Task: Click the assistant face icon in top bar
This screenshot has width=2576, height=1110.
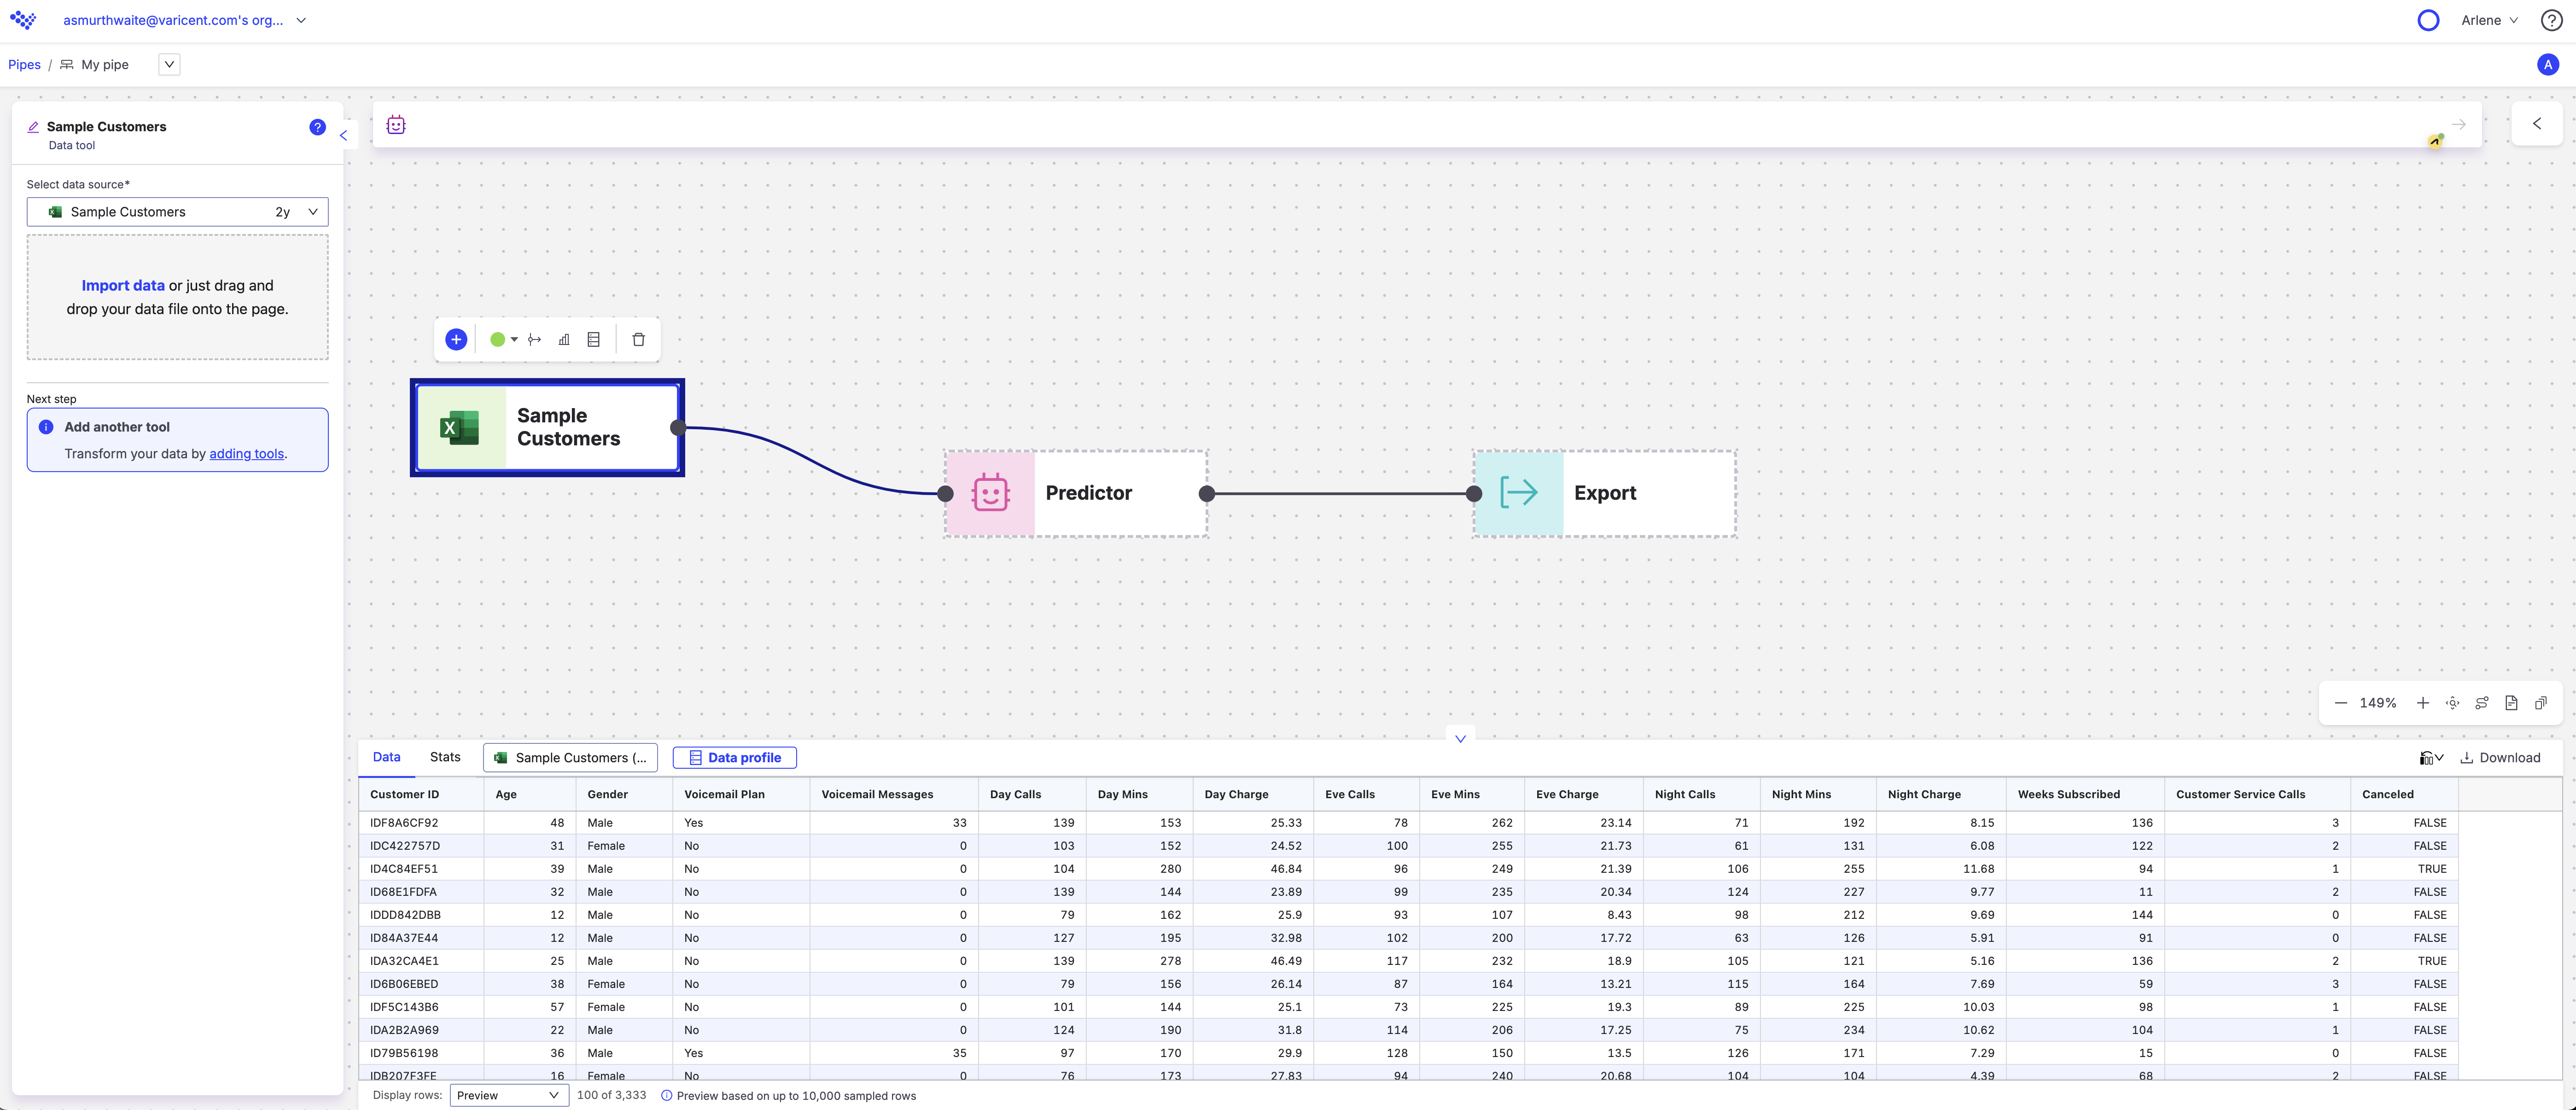Action: 396,125
